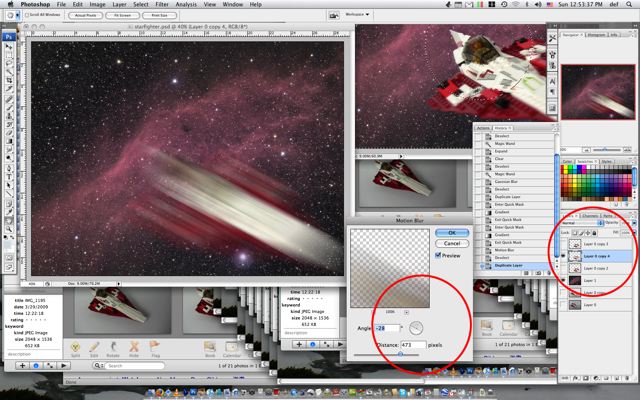The image size is (640, 400).
Task: Pick the red swatch in Swatches
Action: [562, 167]
